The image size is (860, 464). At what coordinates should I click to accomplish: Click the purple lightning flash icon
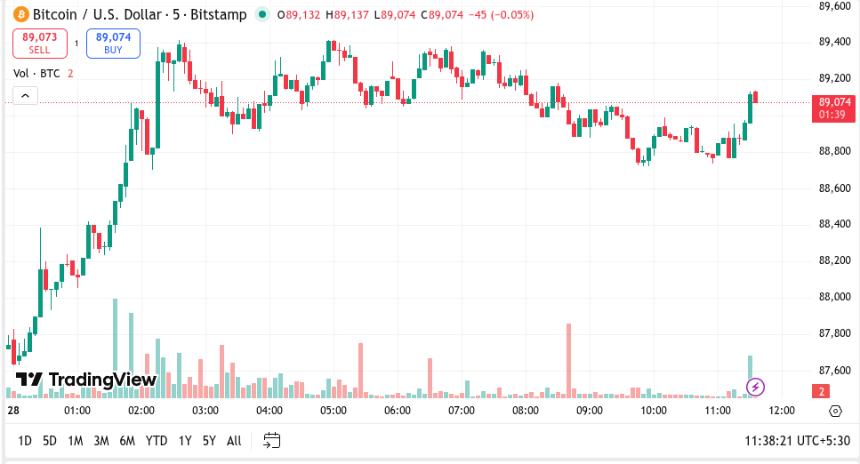pos(757,386)
